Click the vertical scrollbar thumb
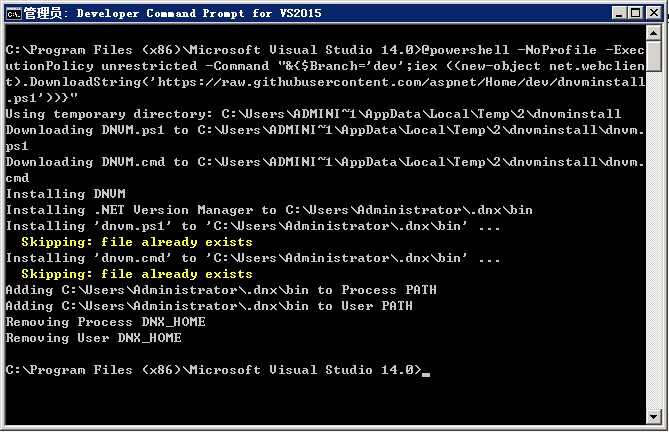The image size is (669, 432). tap(654, 56)
